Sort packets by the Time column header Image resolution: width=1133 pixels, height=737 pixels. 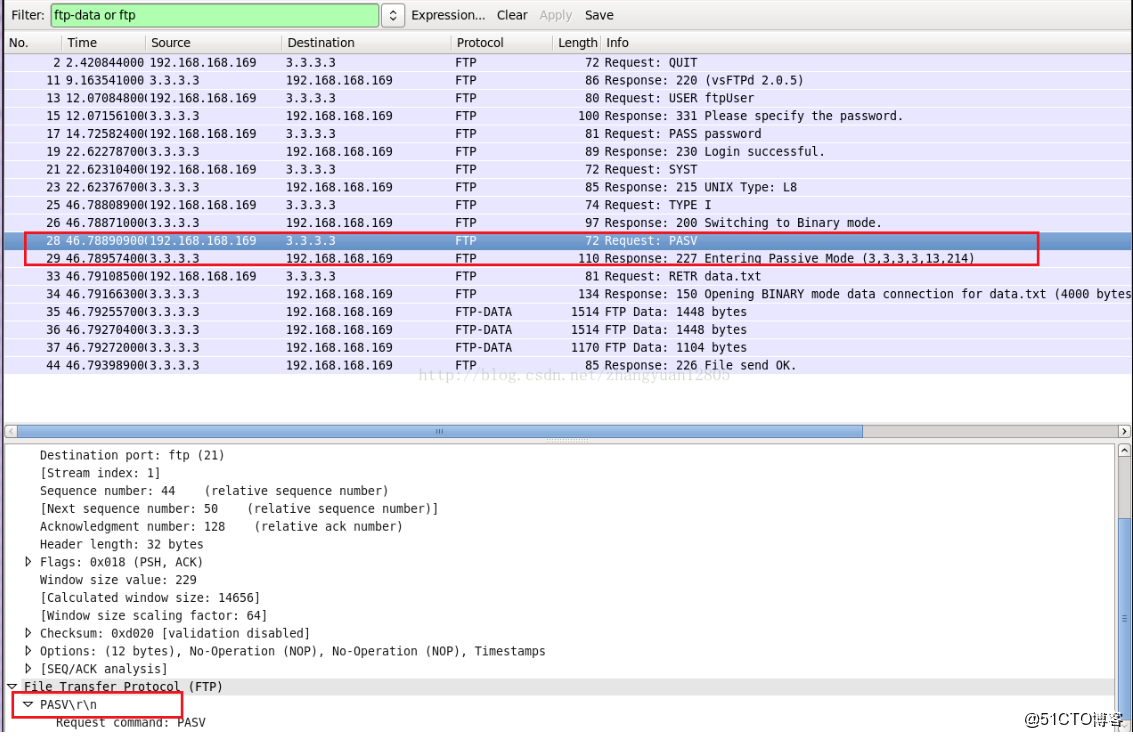(103, 43)
